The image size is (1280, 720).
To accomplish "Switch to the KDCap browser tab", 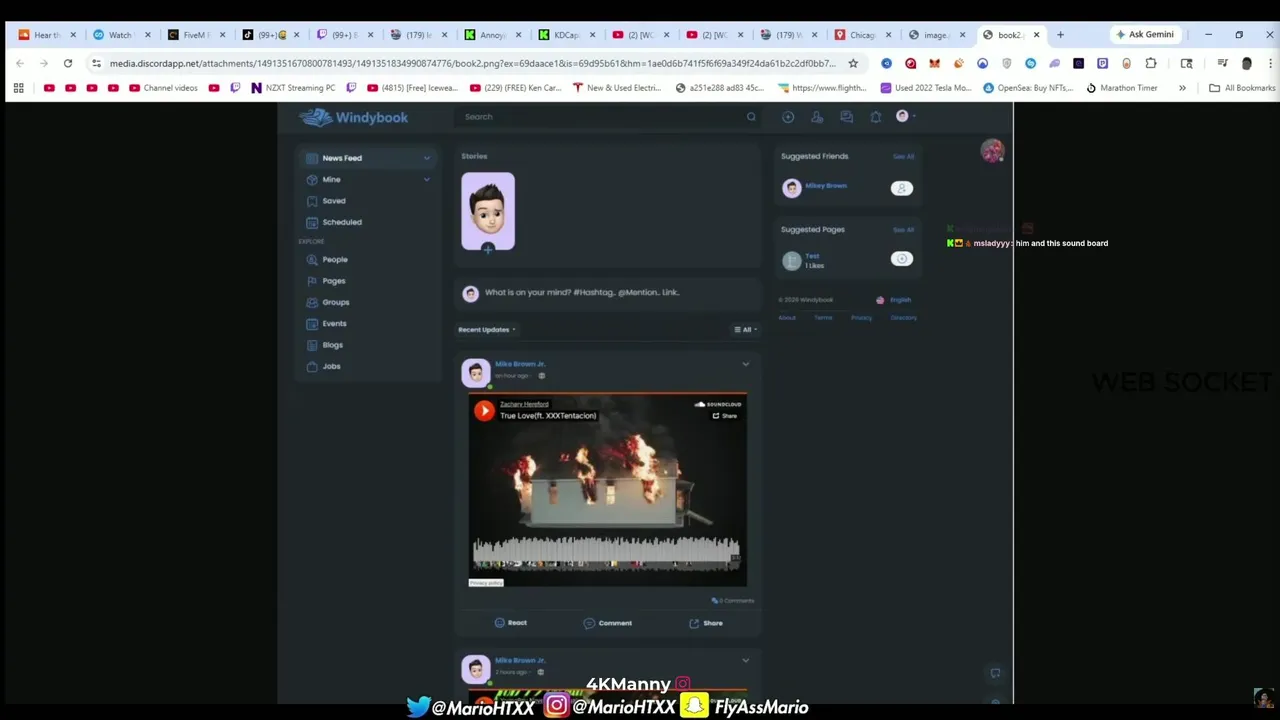I will coord(566,35).
